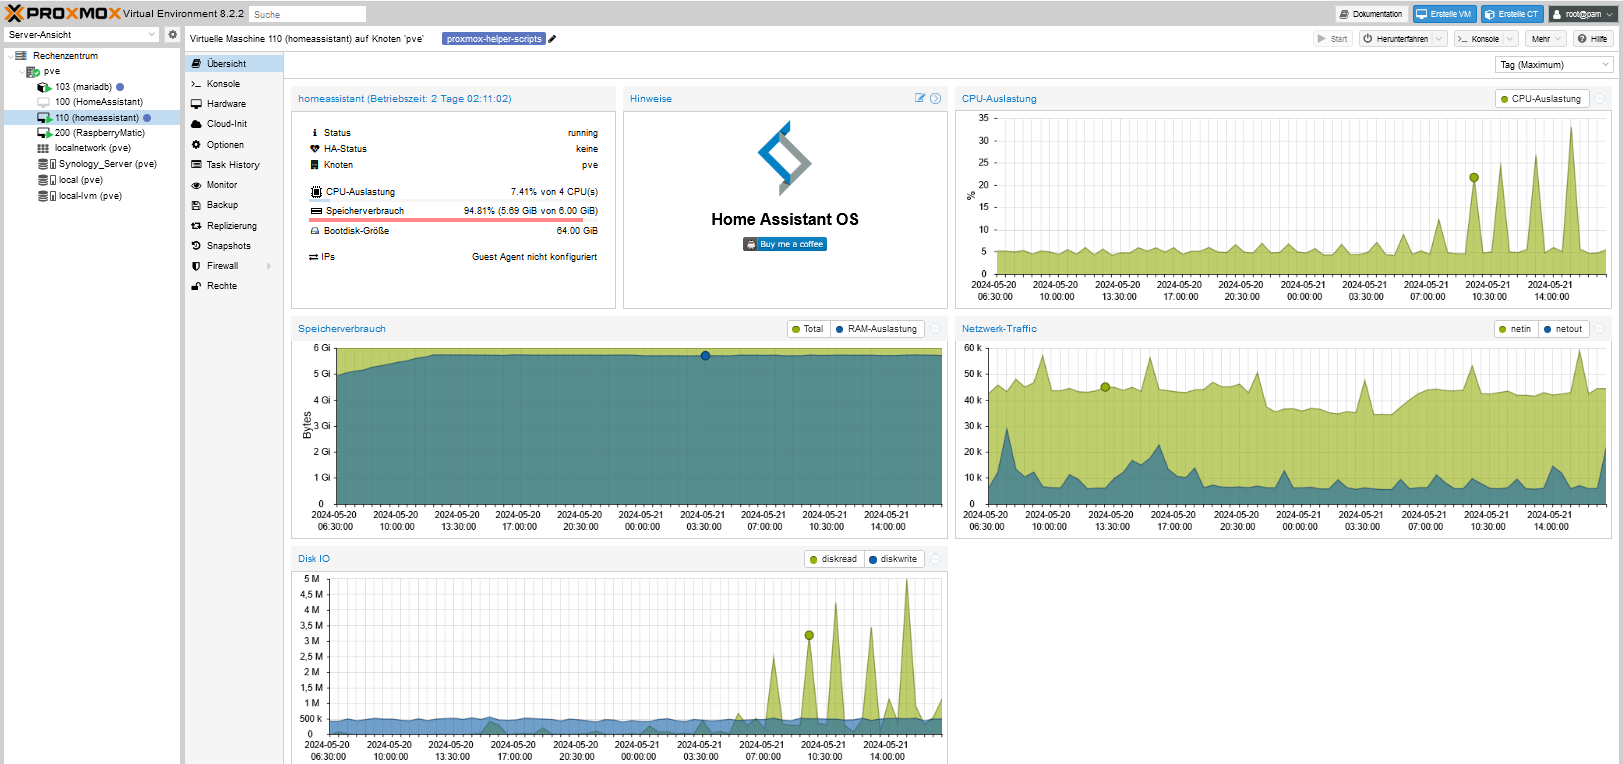The width and height of the screenshot is (1623, 764).
Task: Open the root@pam user menu
Action: click(x=1583, y=14)
